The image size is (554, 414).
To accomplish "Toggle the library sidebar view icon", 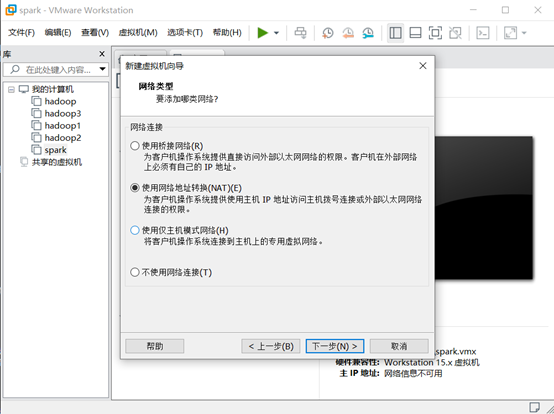I will point(395,33).
